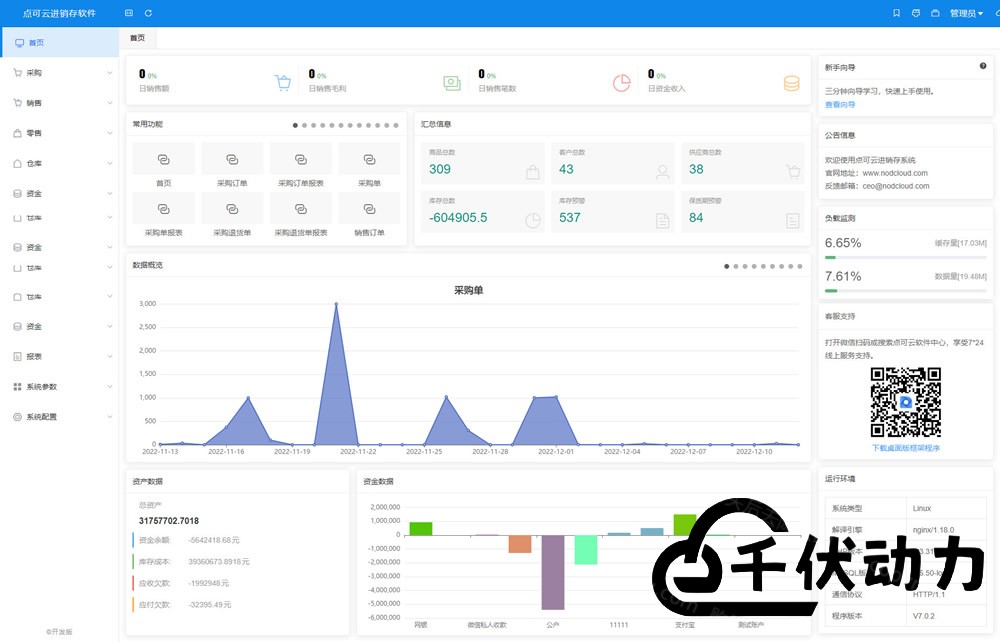Open the 采购订单 shortcut icon
The height and width of the screenshot is (642, 1000).
(232, 159)
